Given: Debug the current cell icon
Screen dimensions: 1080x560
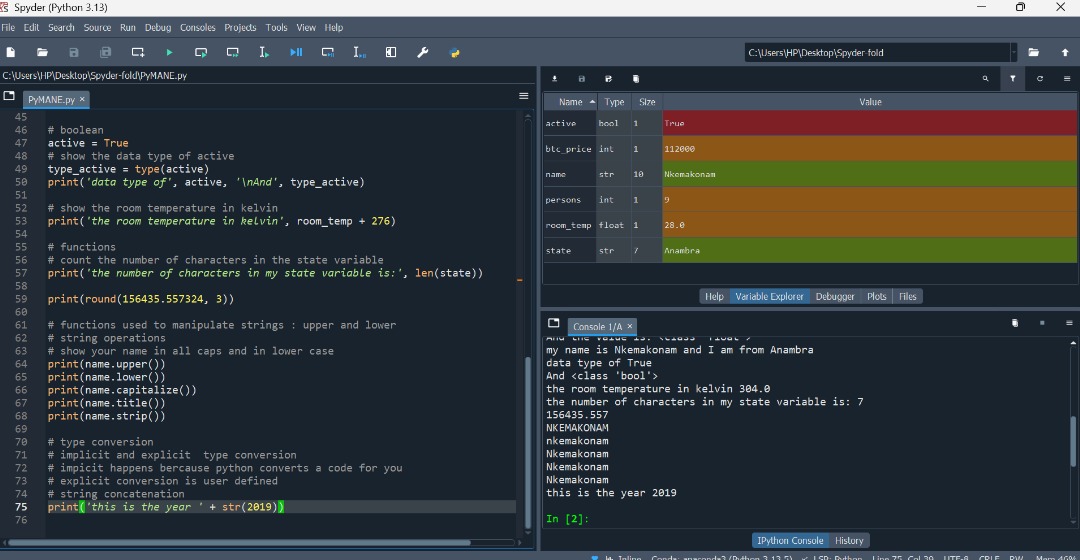Looking at the screenshot, I should click(328, 52).
